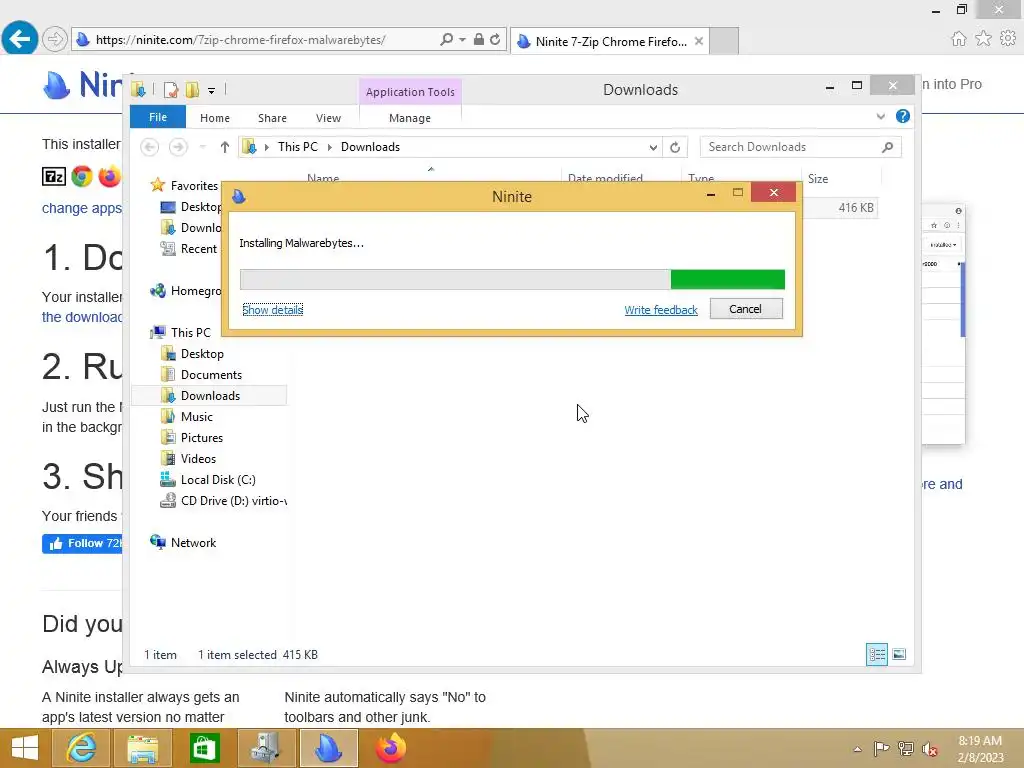
Task: Open the address bar history dropdown in Explorer
Action: click(x=653, y=148)
